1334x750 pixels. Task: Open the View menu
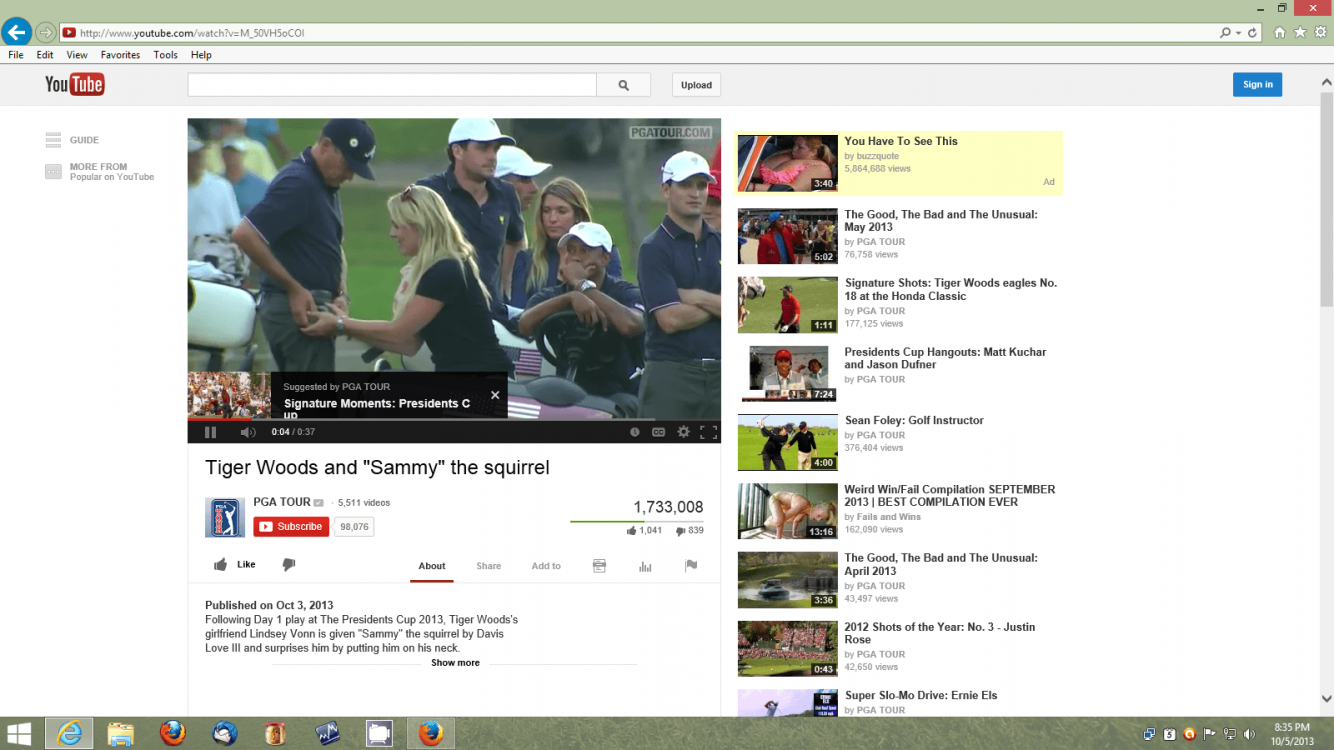[x=77, y=55]
